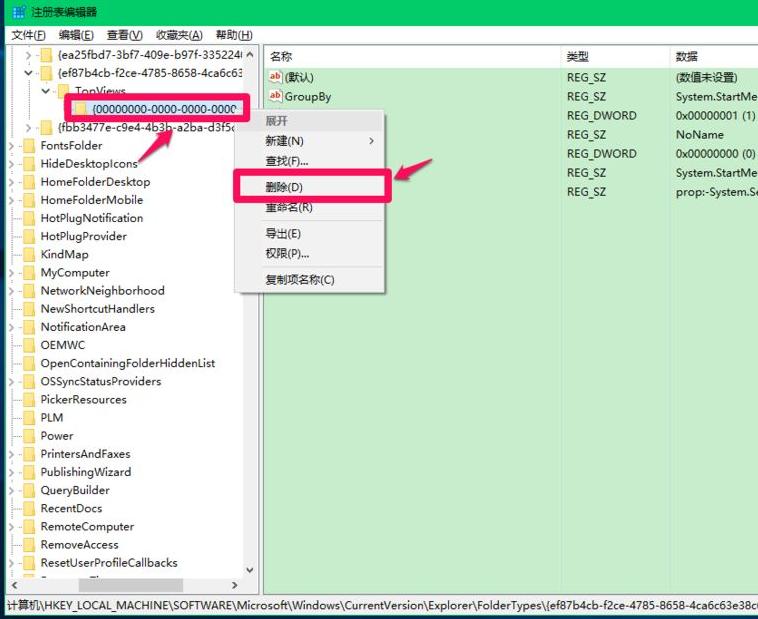Click the OEMWC folder icon
Screen dimensions: 758x619
coord(29,345)
